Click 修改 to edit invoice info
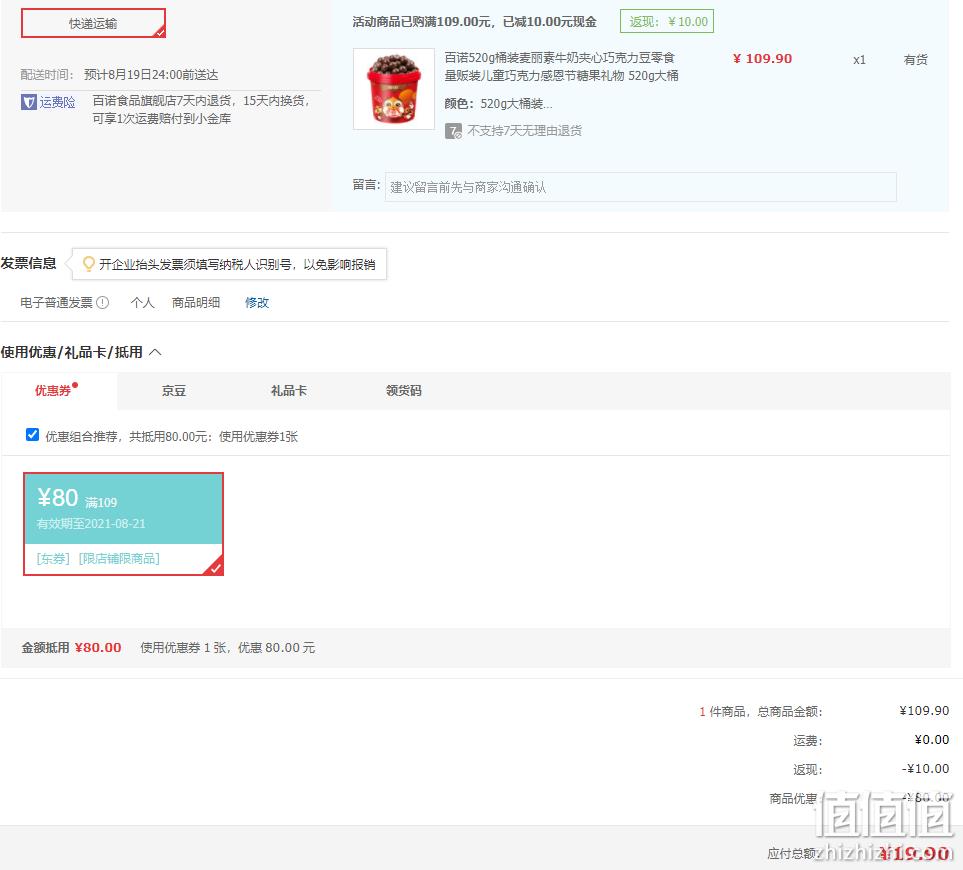Viewport: 963px width, 870px height. pos(257,302)
